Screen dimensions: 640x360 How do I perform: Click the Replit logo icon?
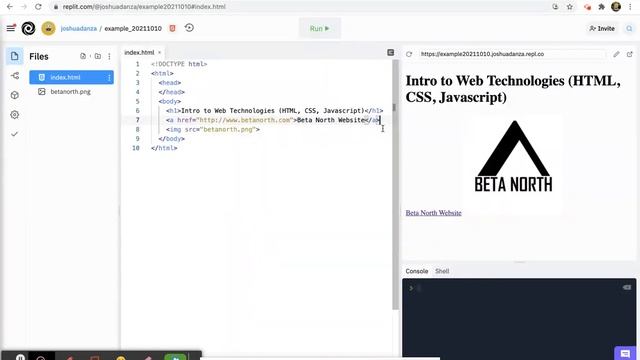point(28,28)
